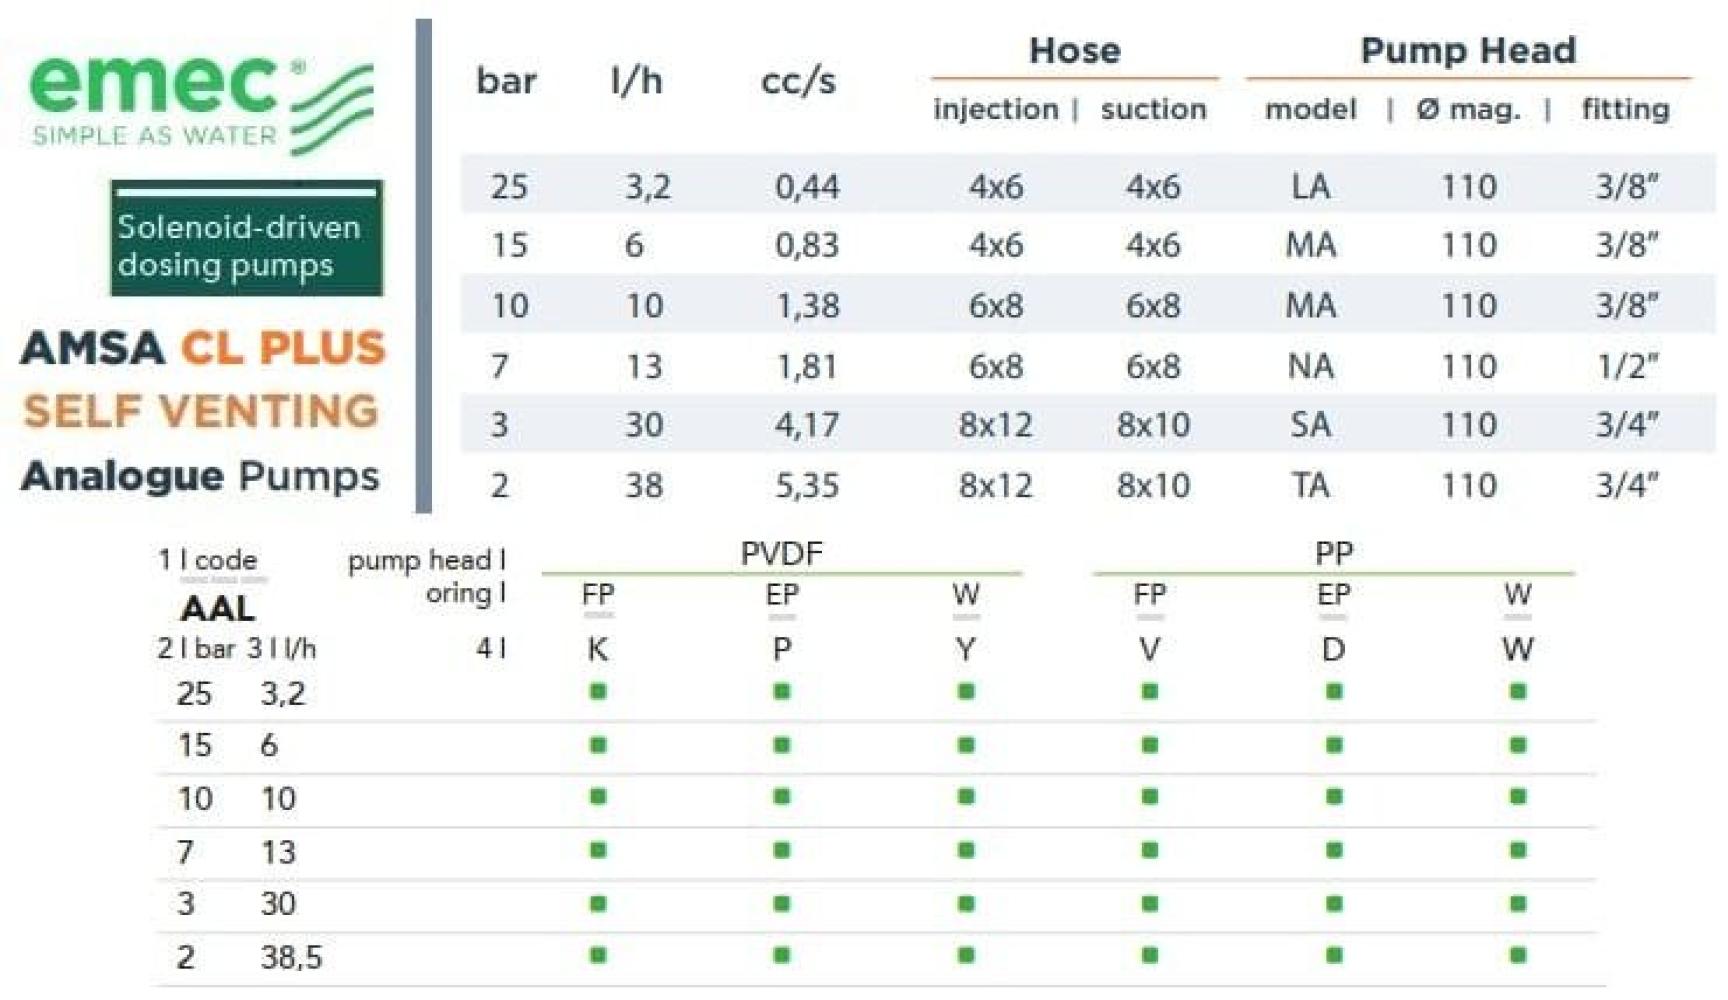Click the AMSA CL PLUS heading
Image resolution: width=1728 pixels, height=1000 pixels.
(x=202, y=348)
